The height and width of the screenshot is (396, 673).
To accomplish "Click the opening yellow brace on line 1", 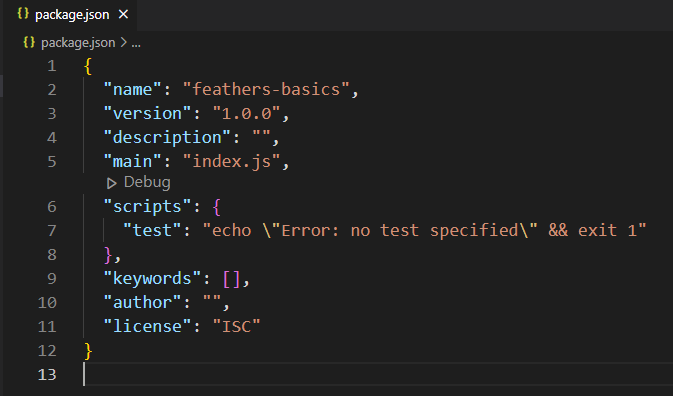I will point(88,66).
